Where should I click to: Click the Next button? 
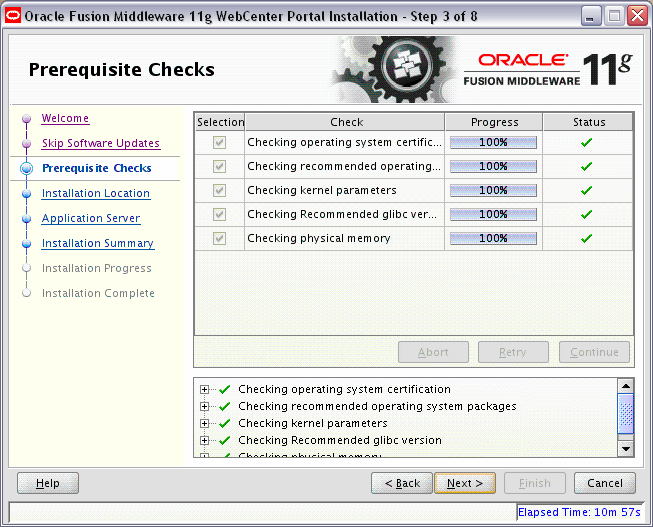point(465,483)
